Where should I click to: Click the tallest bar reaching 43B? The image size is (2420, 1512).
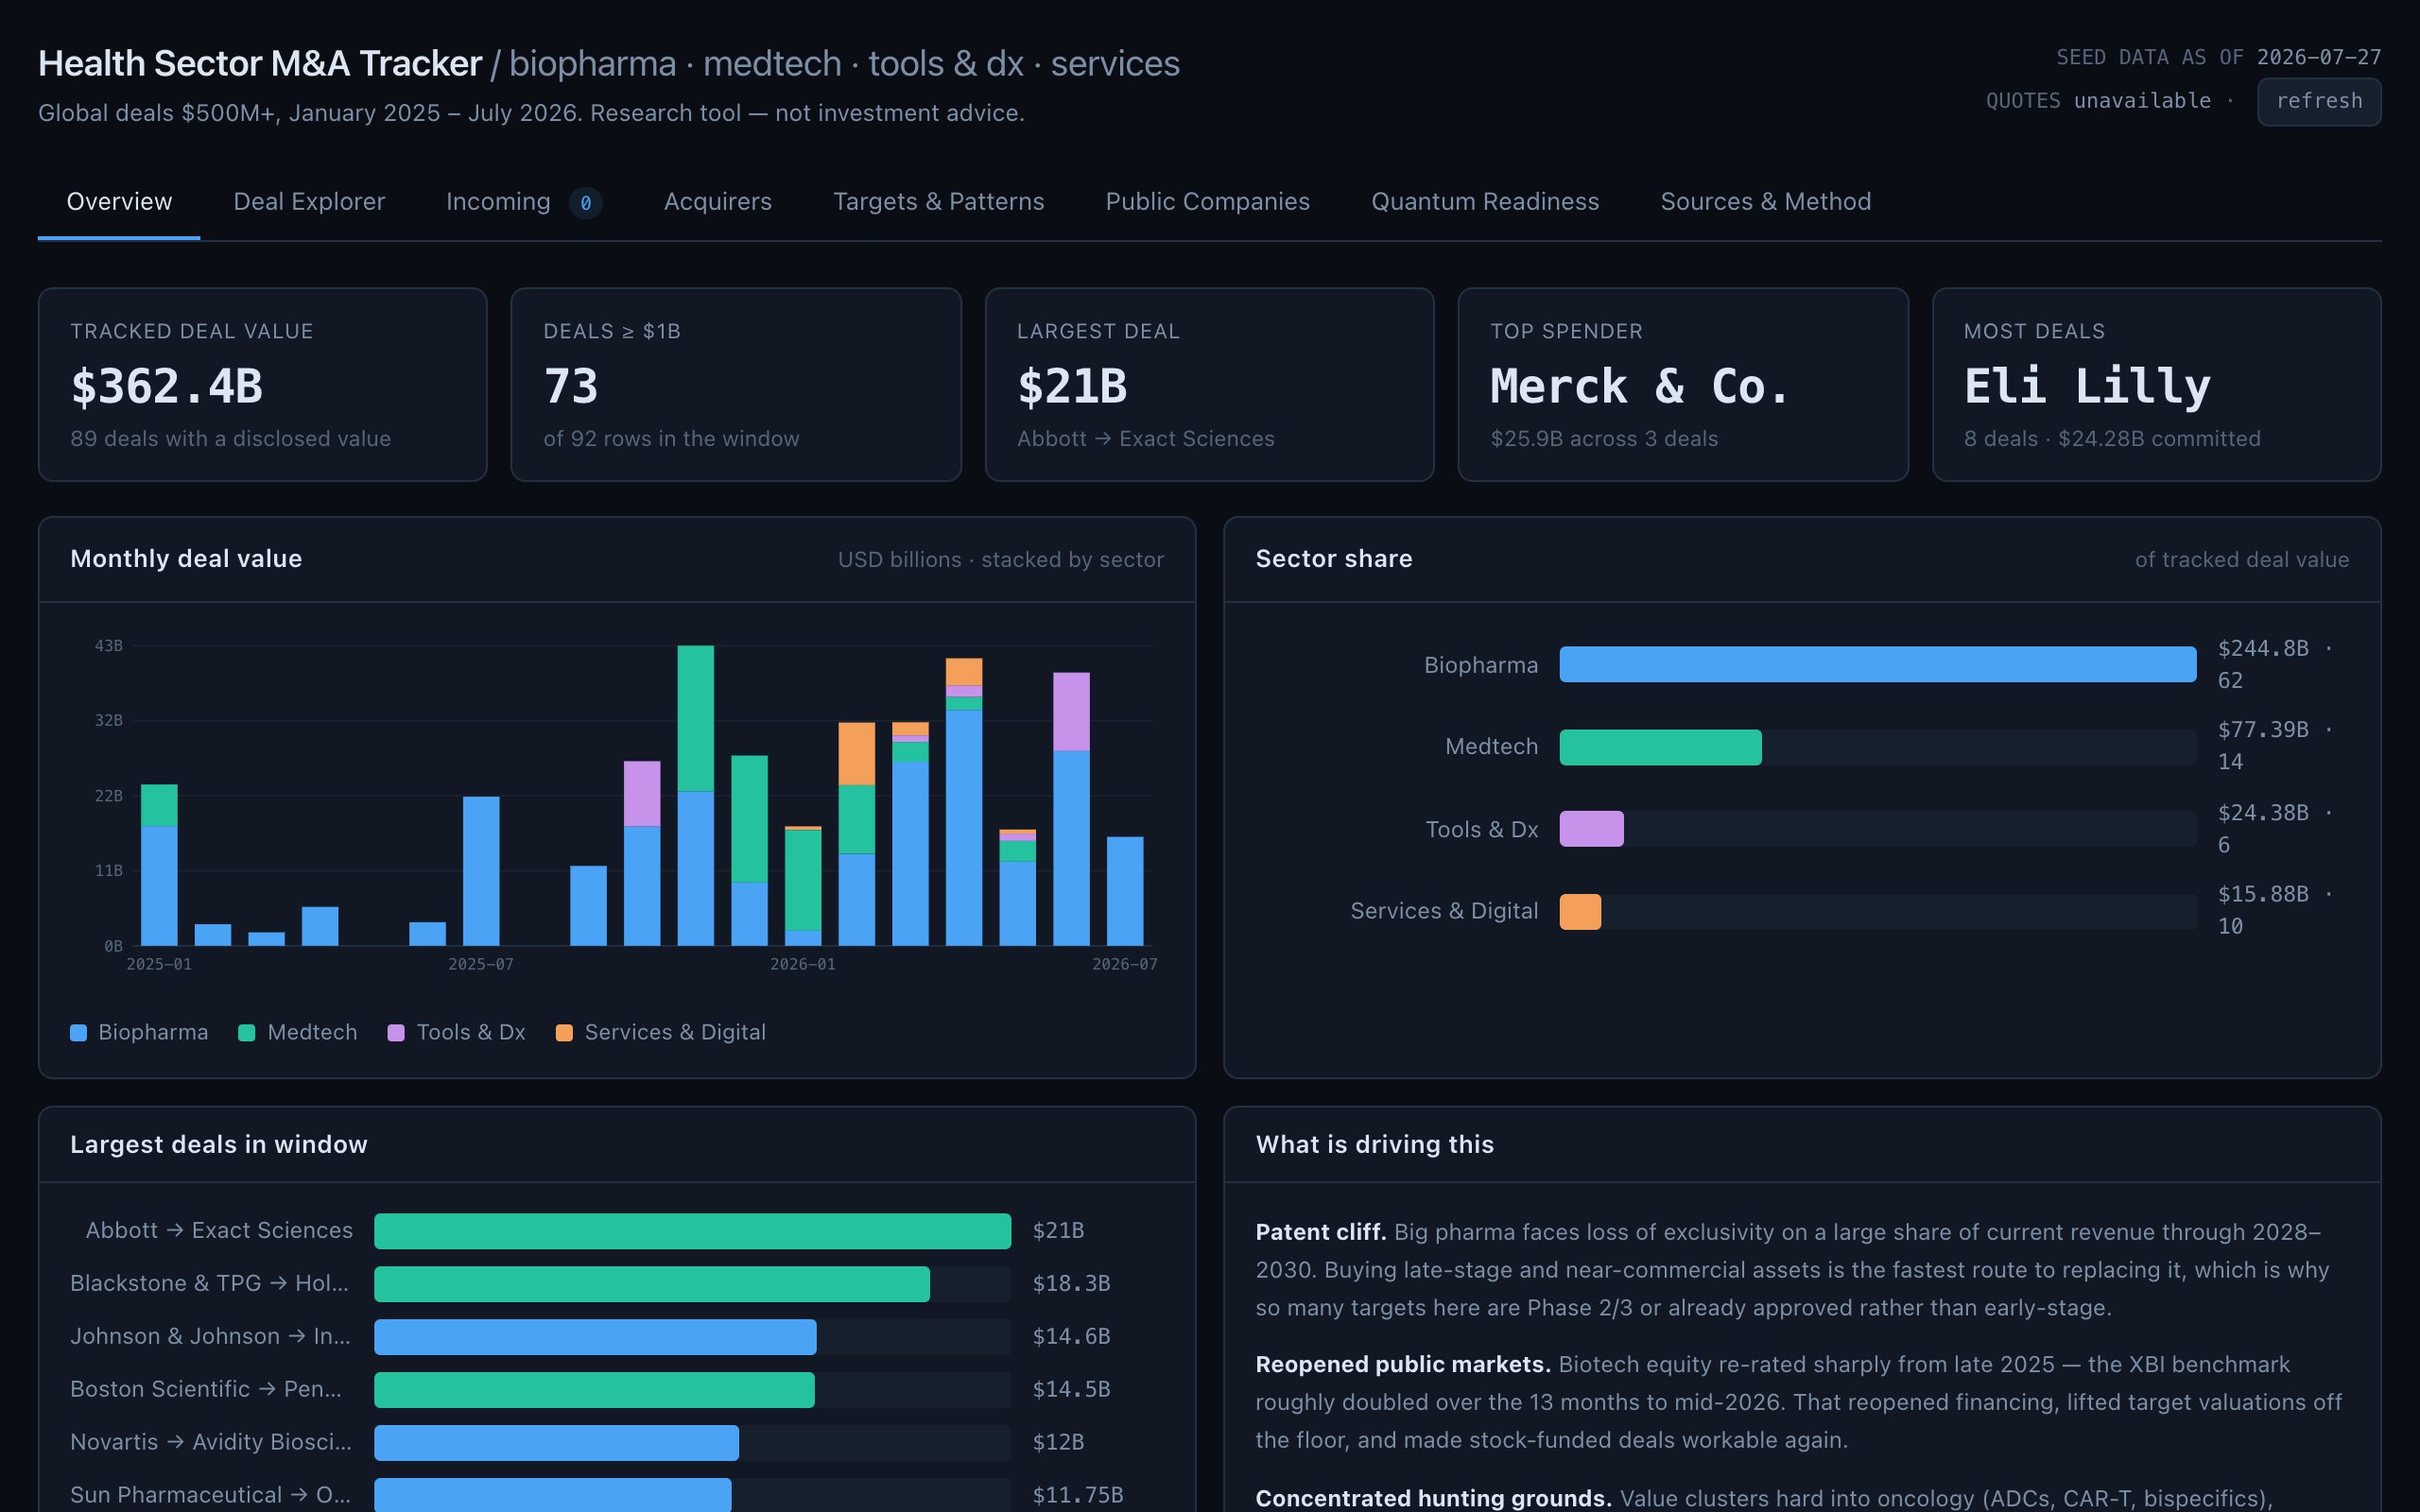tap(695, 795)
